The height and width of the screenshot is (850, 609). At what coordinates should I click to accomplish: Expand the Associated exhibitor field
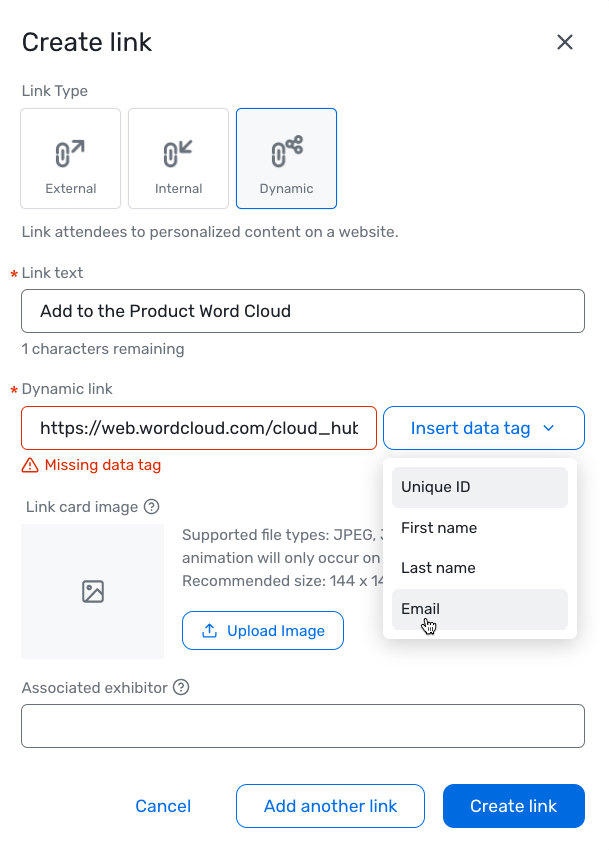point(302,726)
